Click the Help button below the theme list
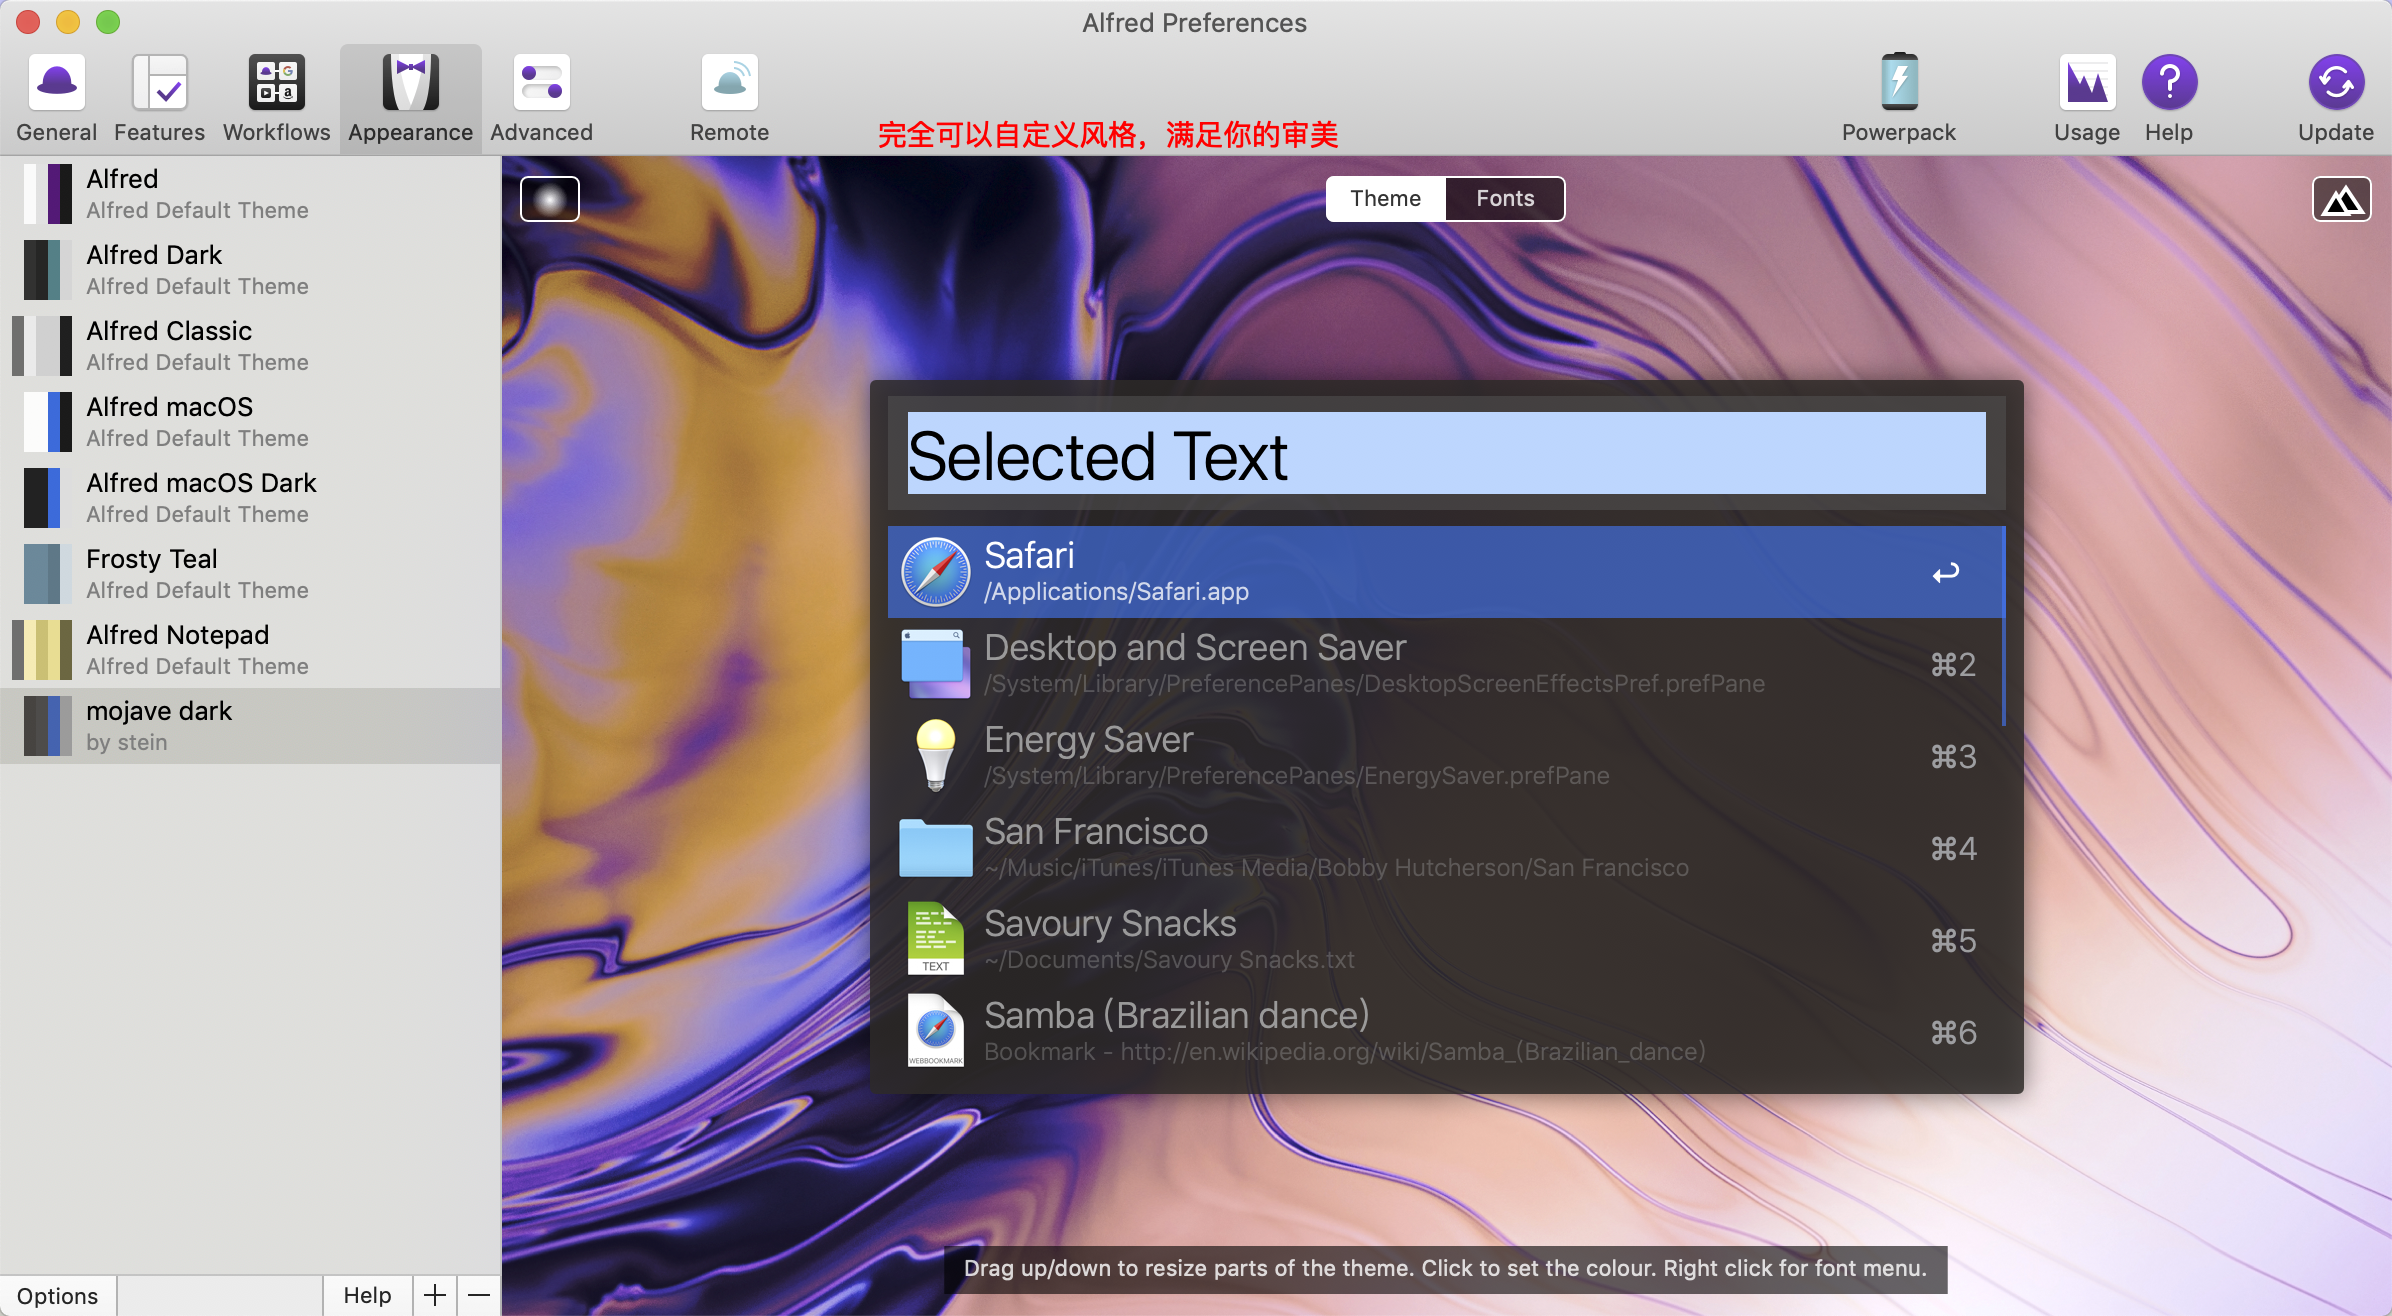This screenshot has height=1316, width=2392. [x=367, y=1295]
